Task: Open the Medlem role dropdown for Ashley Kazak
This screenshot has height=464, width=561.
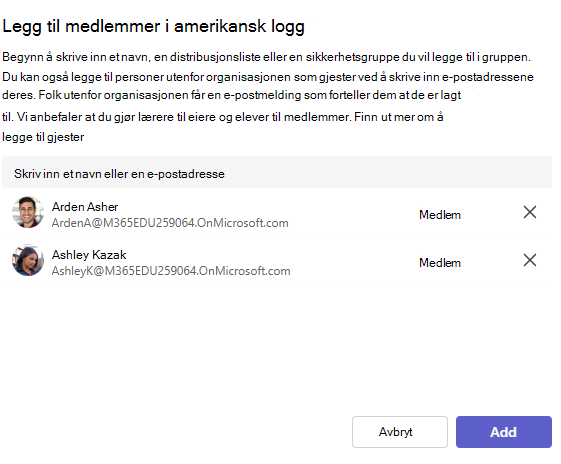Action: [440, 263]
